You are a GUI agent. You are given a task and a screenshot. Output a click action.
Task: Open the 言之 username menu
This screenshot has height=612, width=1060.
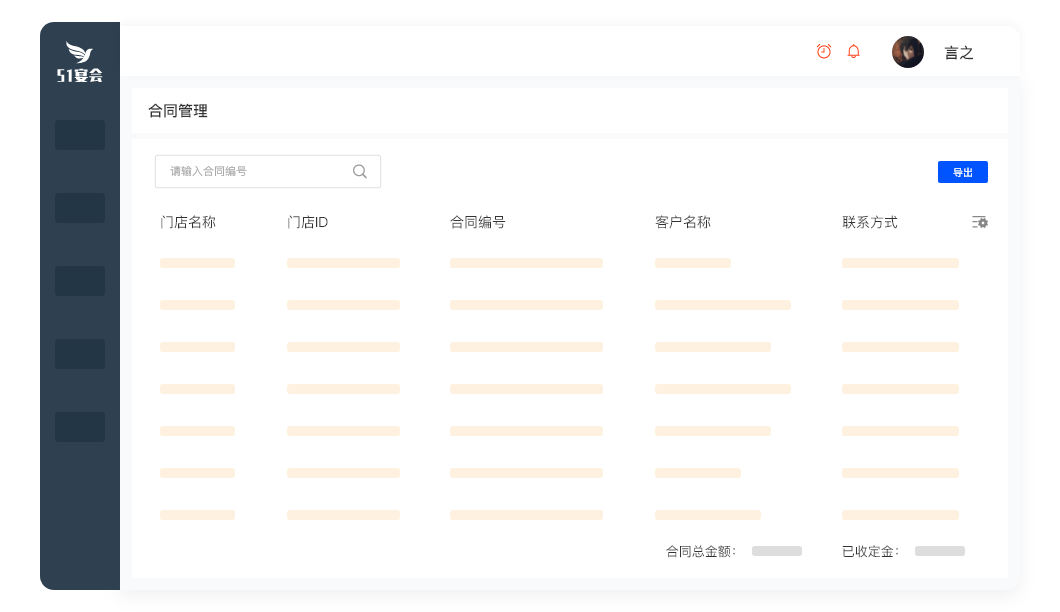tap(959, 53)
